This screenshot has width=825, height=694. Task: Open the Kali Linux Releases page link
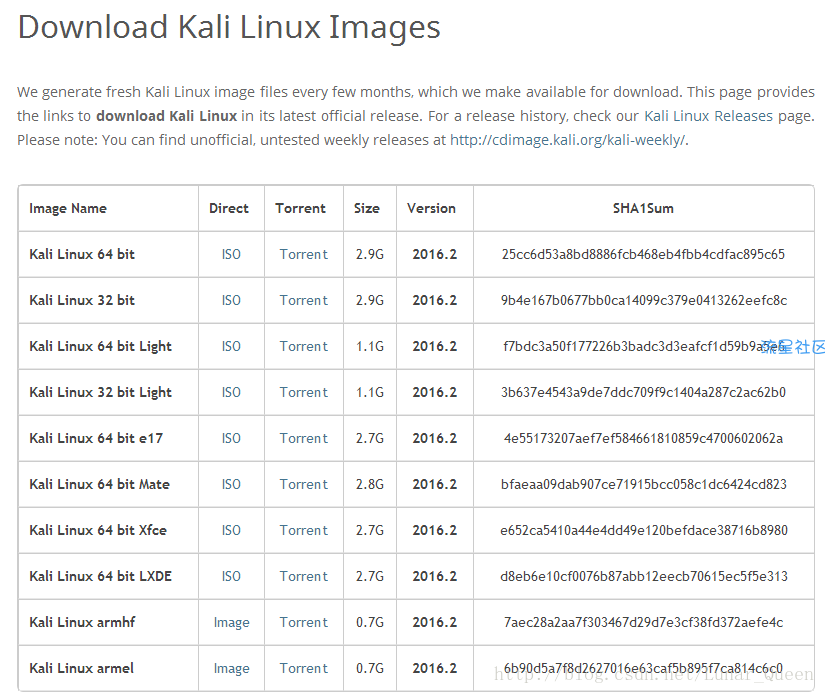point(708,116)
